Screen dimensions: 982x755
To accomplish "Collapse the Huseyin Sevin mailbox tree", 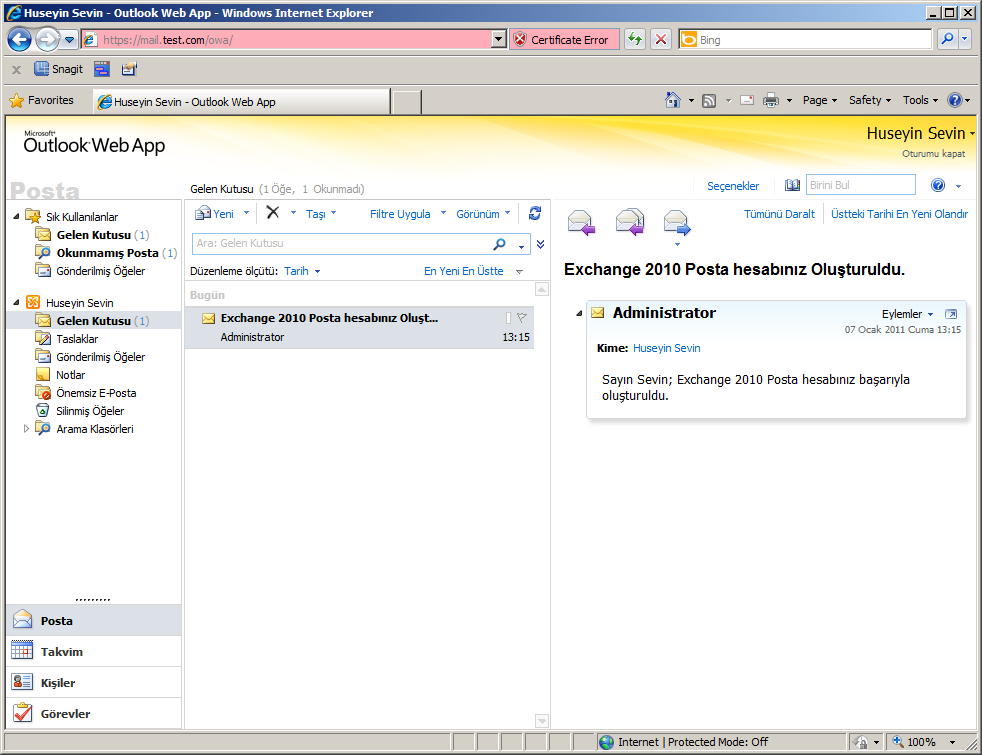I will [x=16, y=302].
